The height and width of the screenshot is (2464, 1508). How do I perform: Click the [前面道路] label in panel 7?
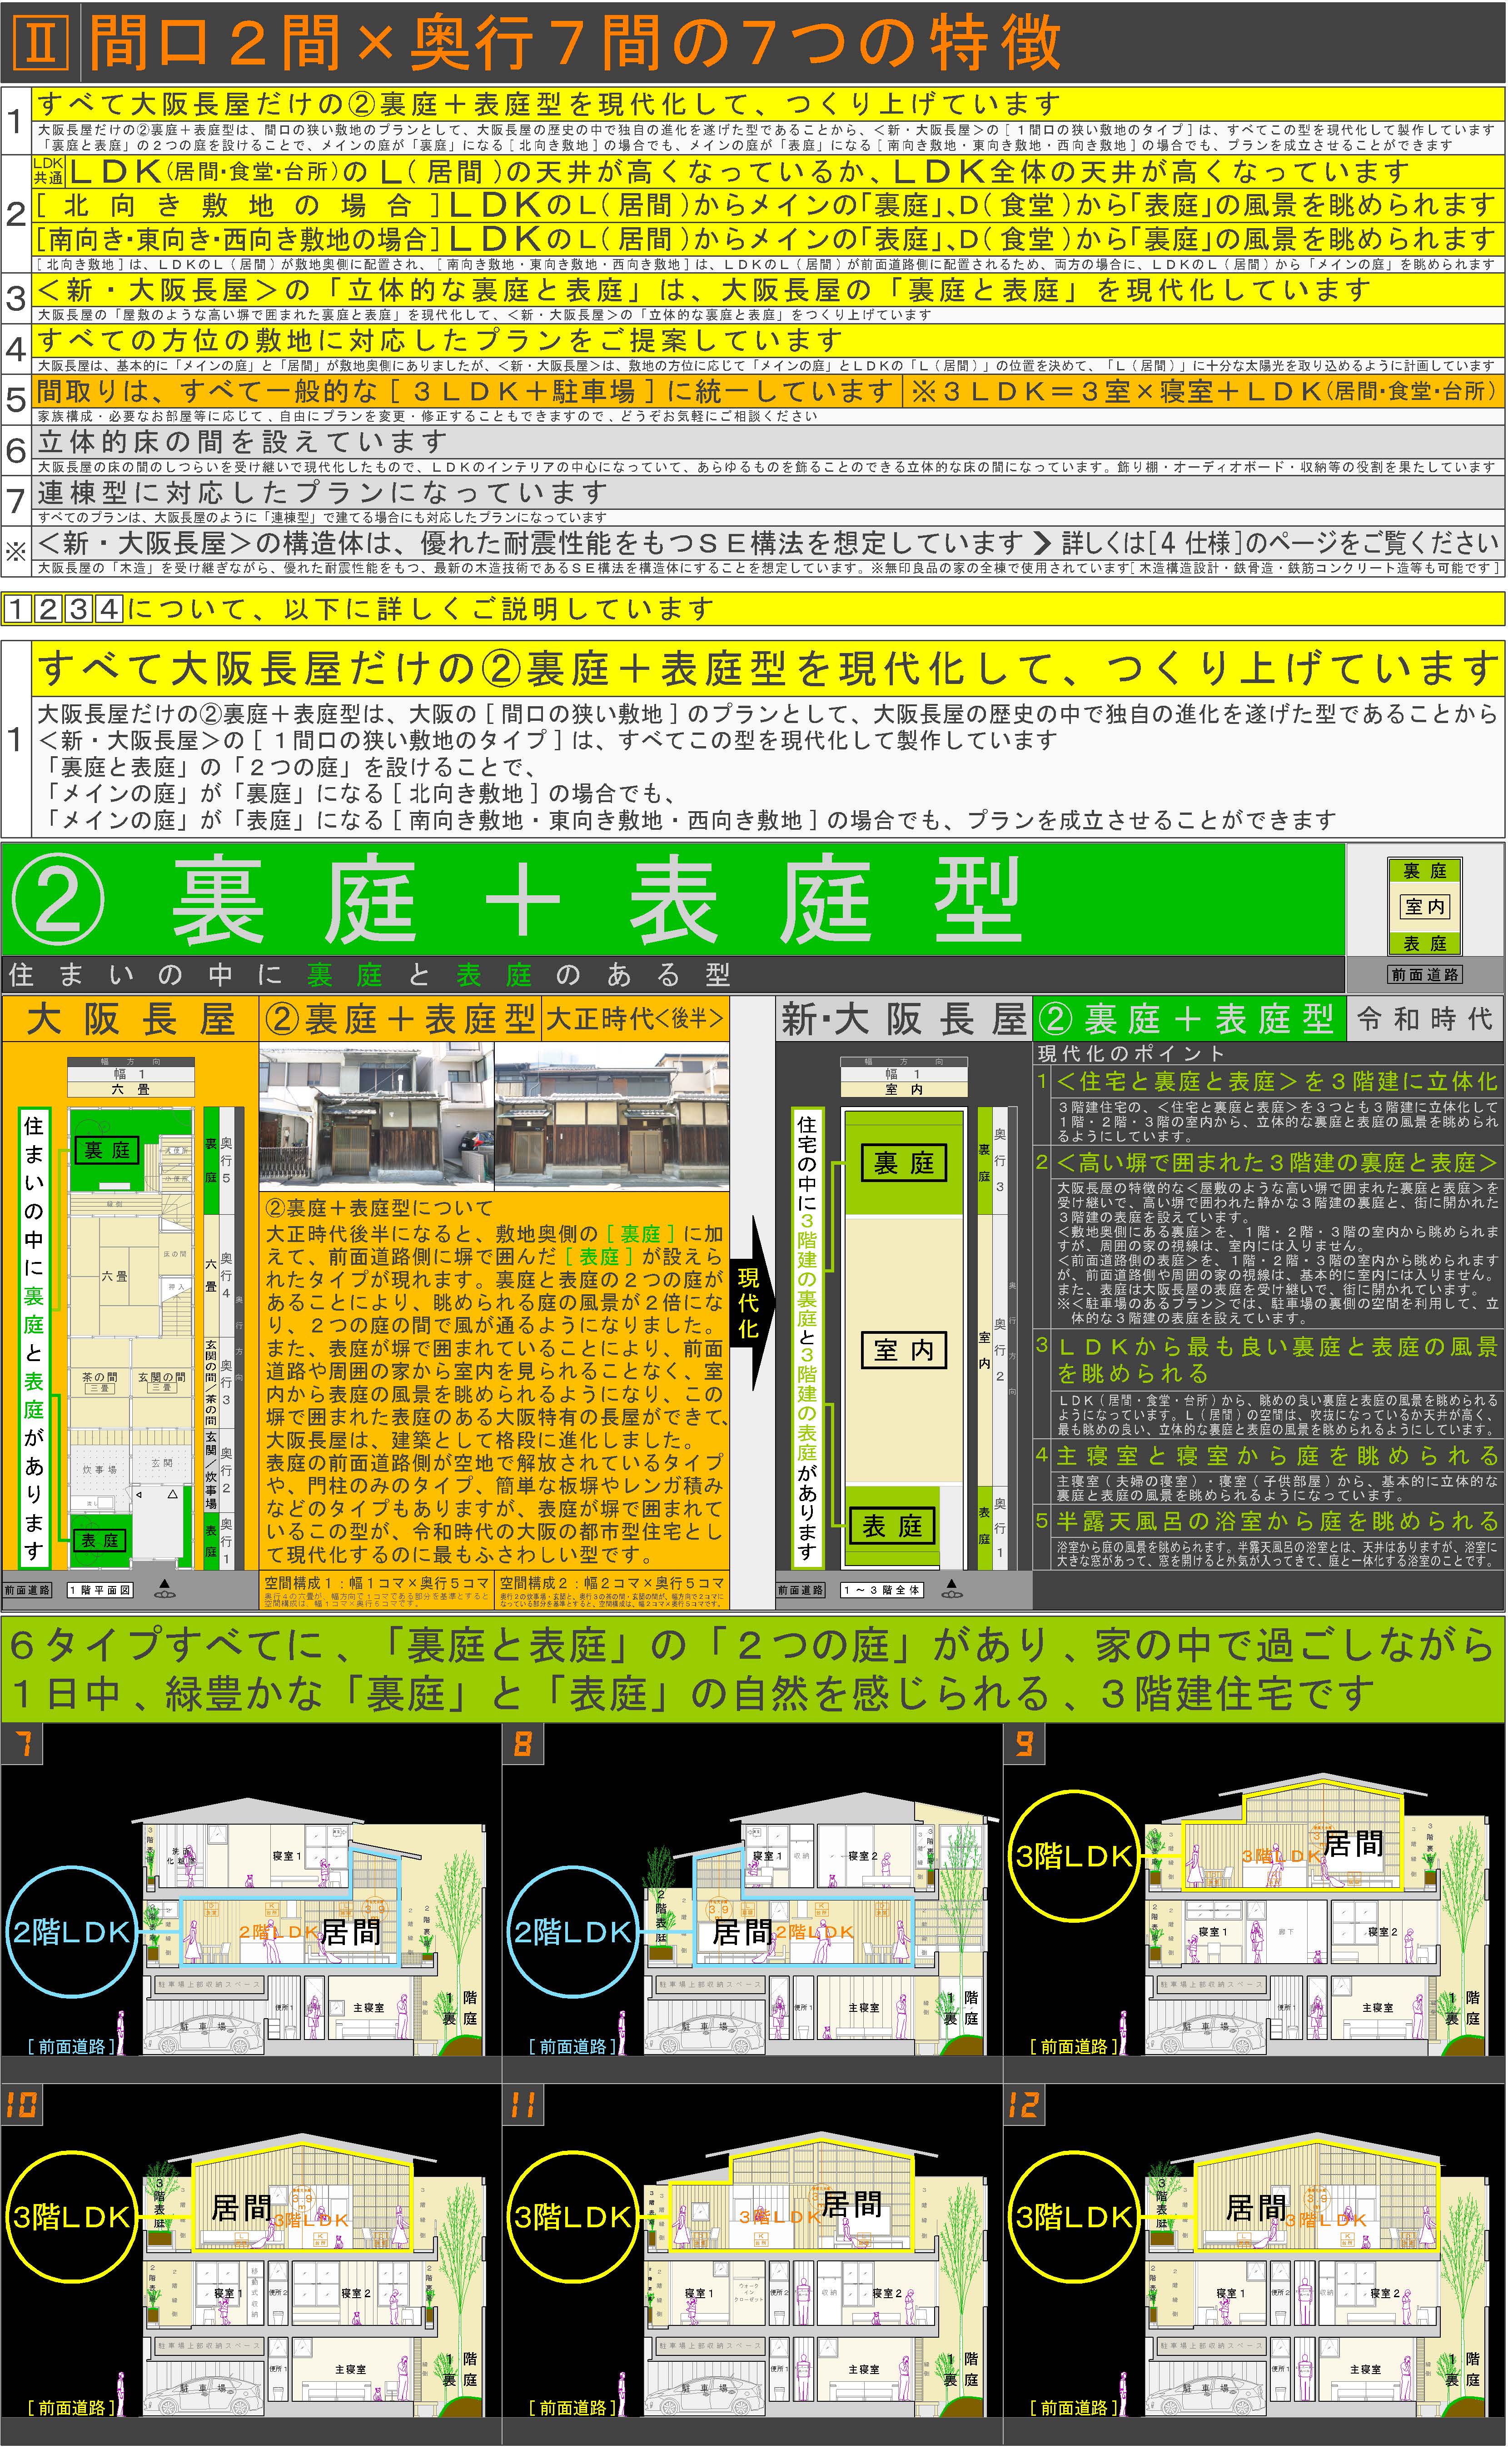(71, 2047)
